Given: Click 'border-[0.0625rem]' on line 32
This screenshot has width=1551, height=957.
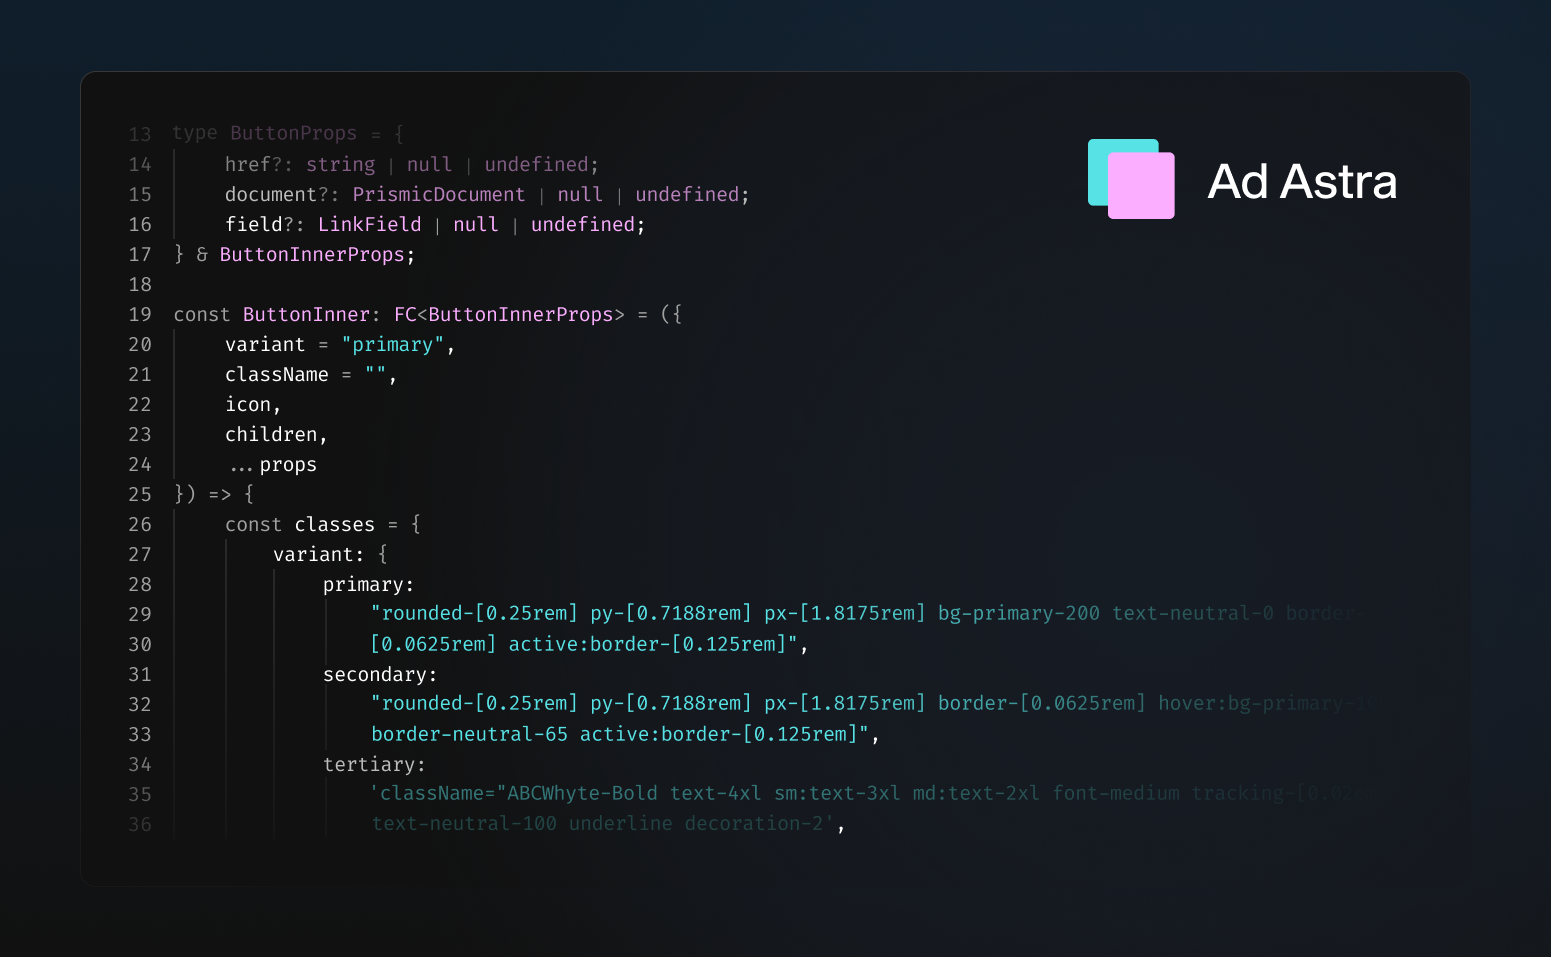Looking at the screenshot, I should pos(1042,703).
